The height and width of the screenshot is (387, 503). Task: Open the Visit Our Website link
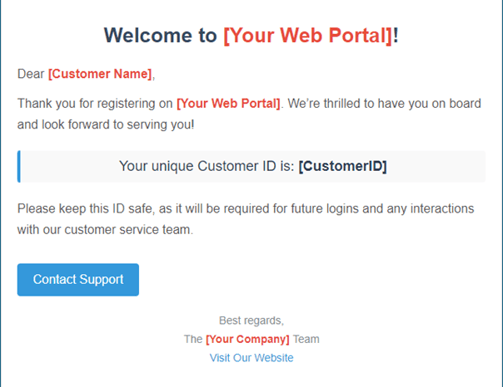pyautogui.click(x=251, y=358)
